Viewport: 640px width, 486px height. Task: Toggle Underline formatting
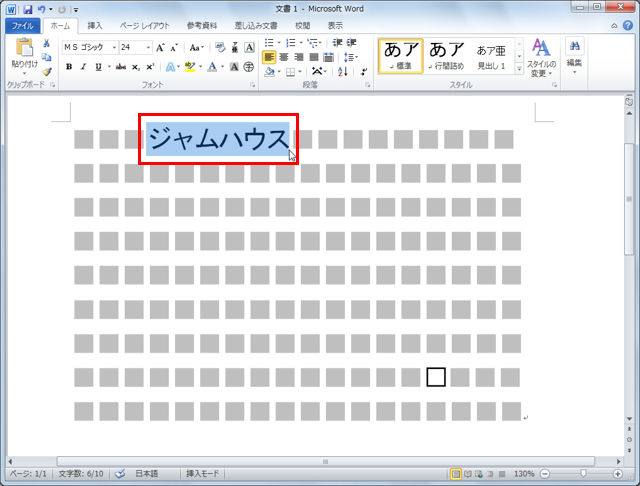point(98,67)
